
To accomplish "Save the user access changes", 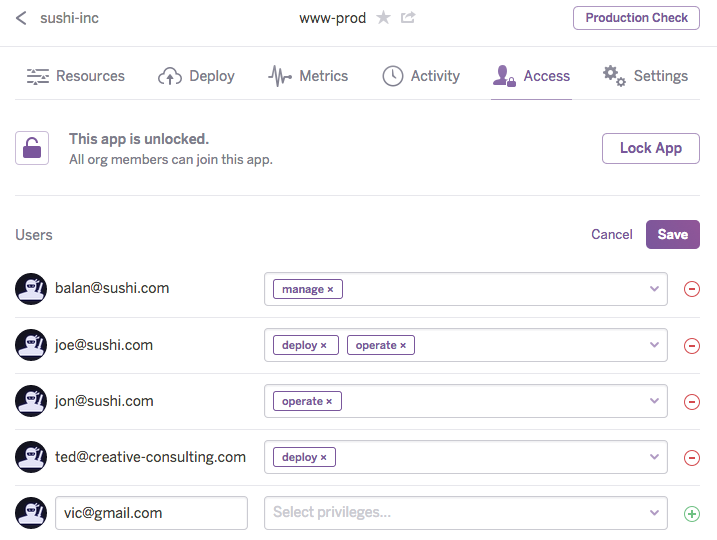I will click(672, 234).
